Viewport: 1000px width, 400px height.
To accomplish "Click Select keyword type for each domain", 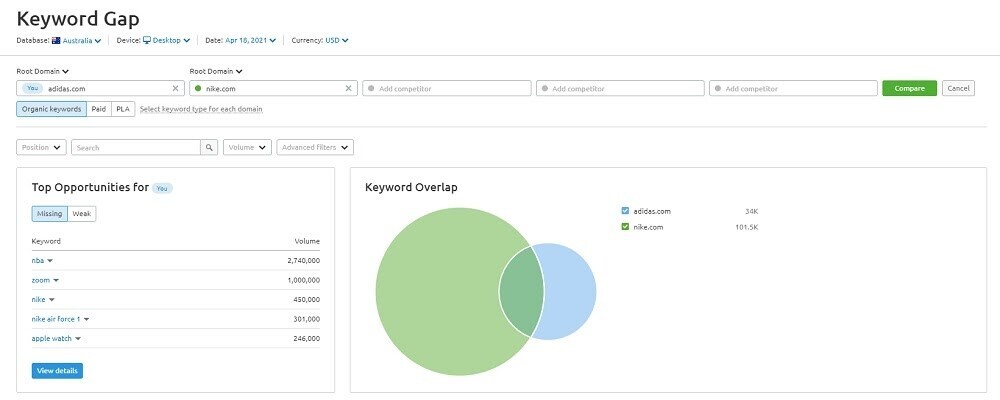I will tap(201, 109).
